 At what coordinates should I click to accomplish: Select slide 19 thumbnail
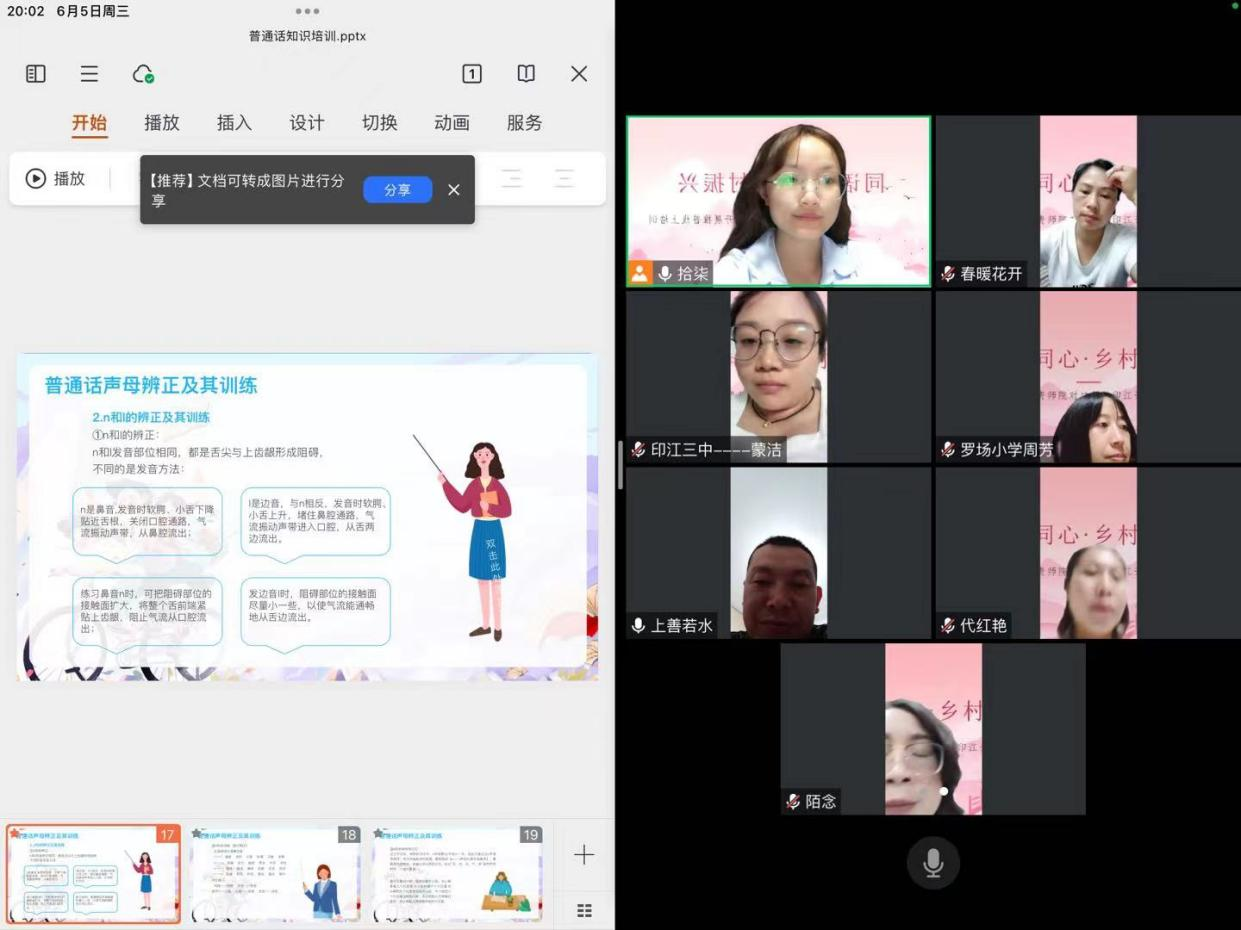(458, 874)
